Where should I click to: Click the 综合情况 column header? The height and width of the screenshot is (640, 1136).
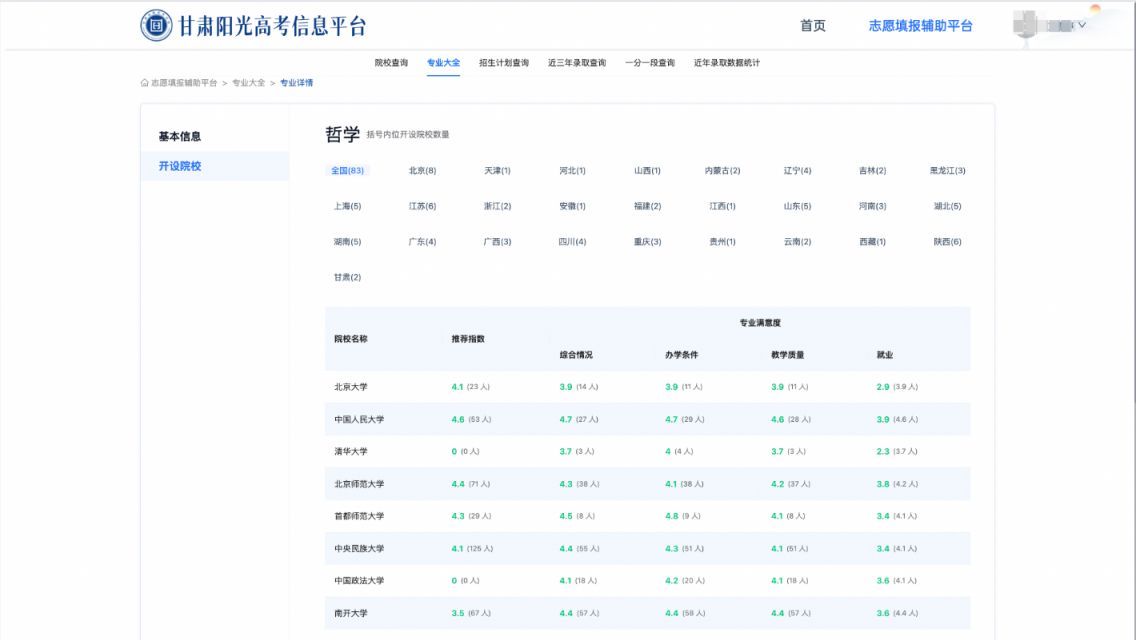[576, 354]
